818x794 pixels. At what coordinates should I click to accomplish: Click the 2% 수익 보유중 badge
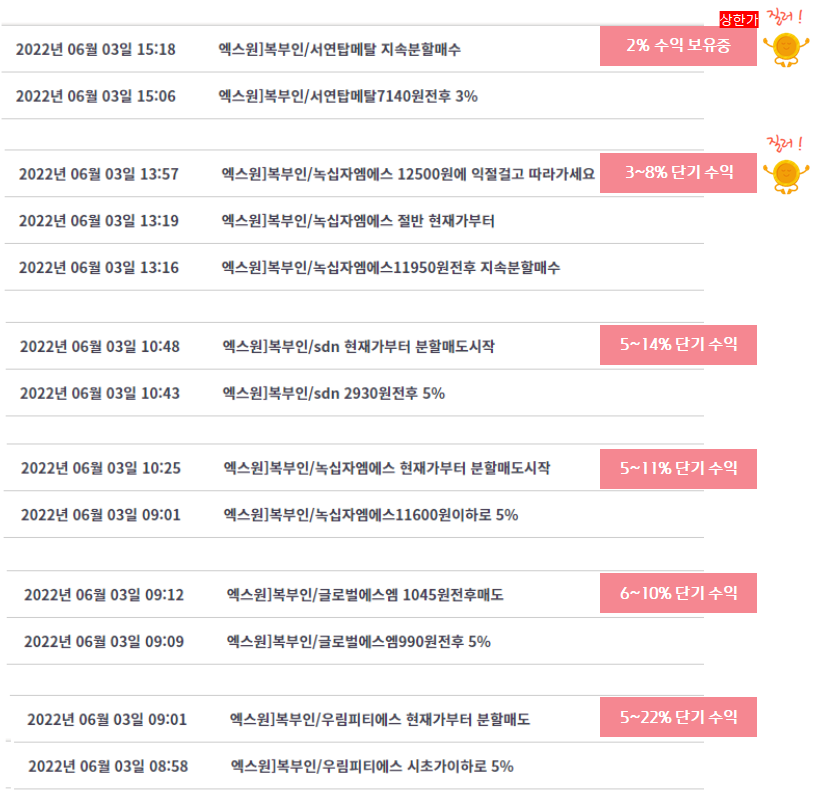(678, 46)
